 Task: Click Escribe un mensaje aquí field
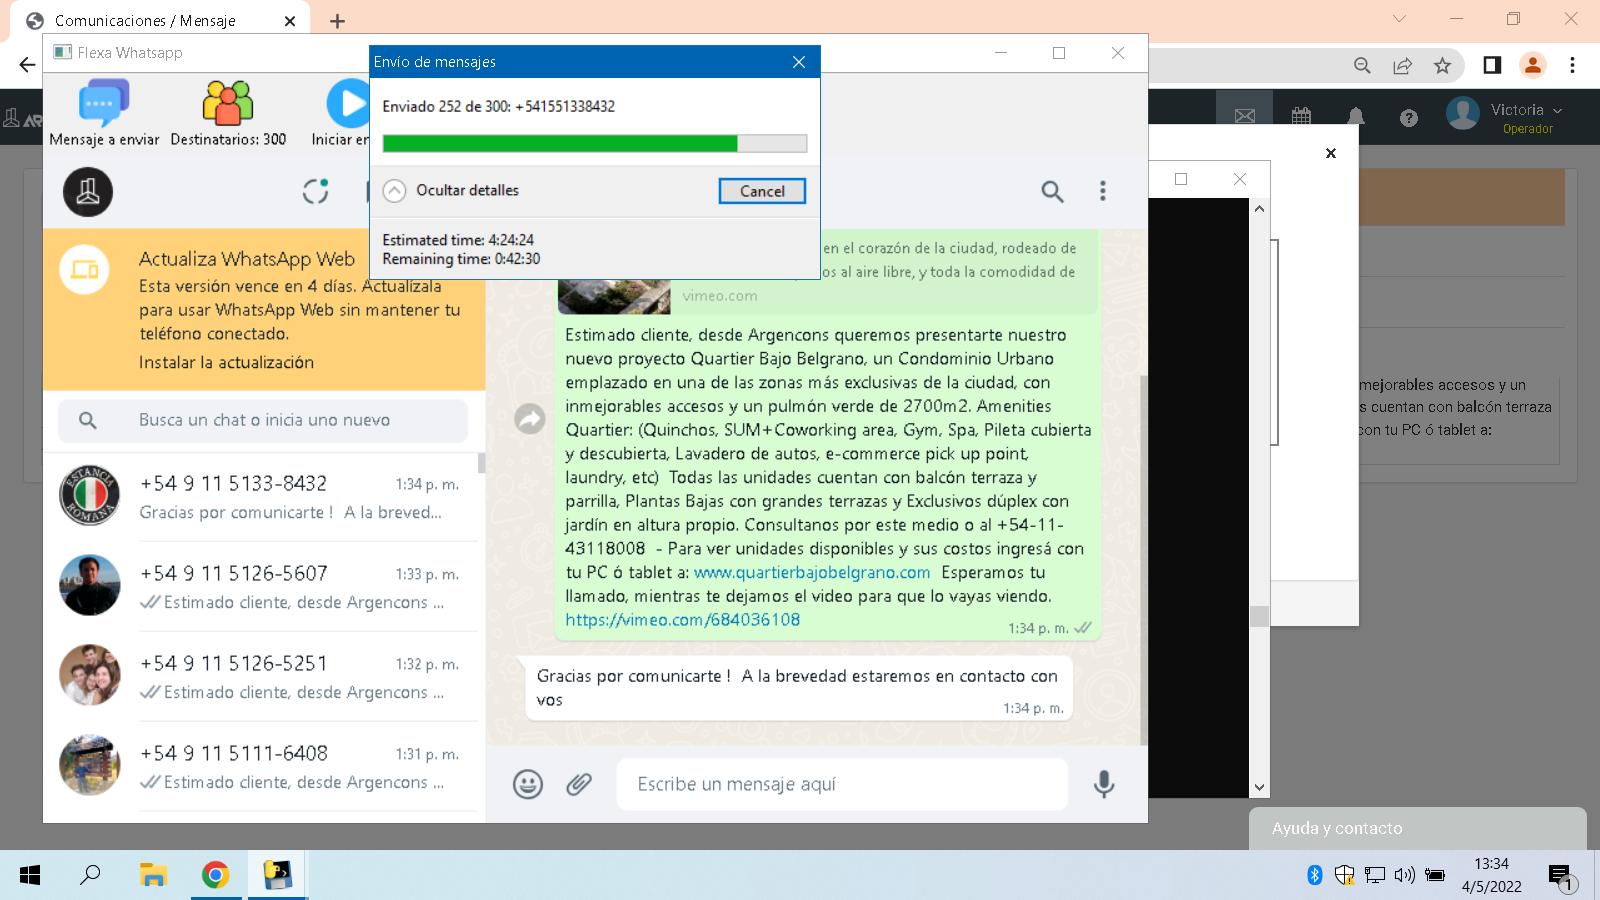(x=842, y=784)
